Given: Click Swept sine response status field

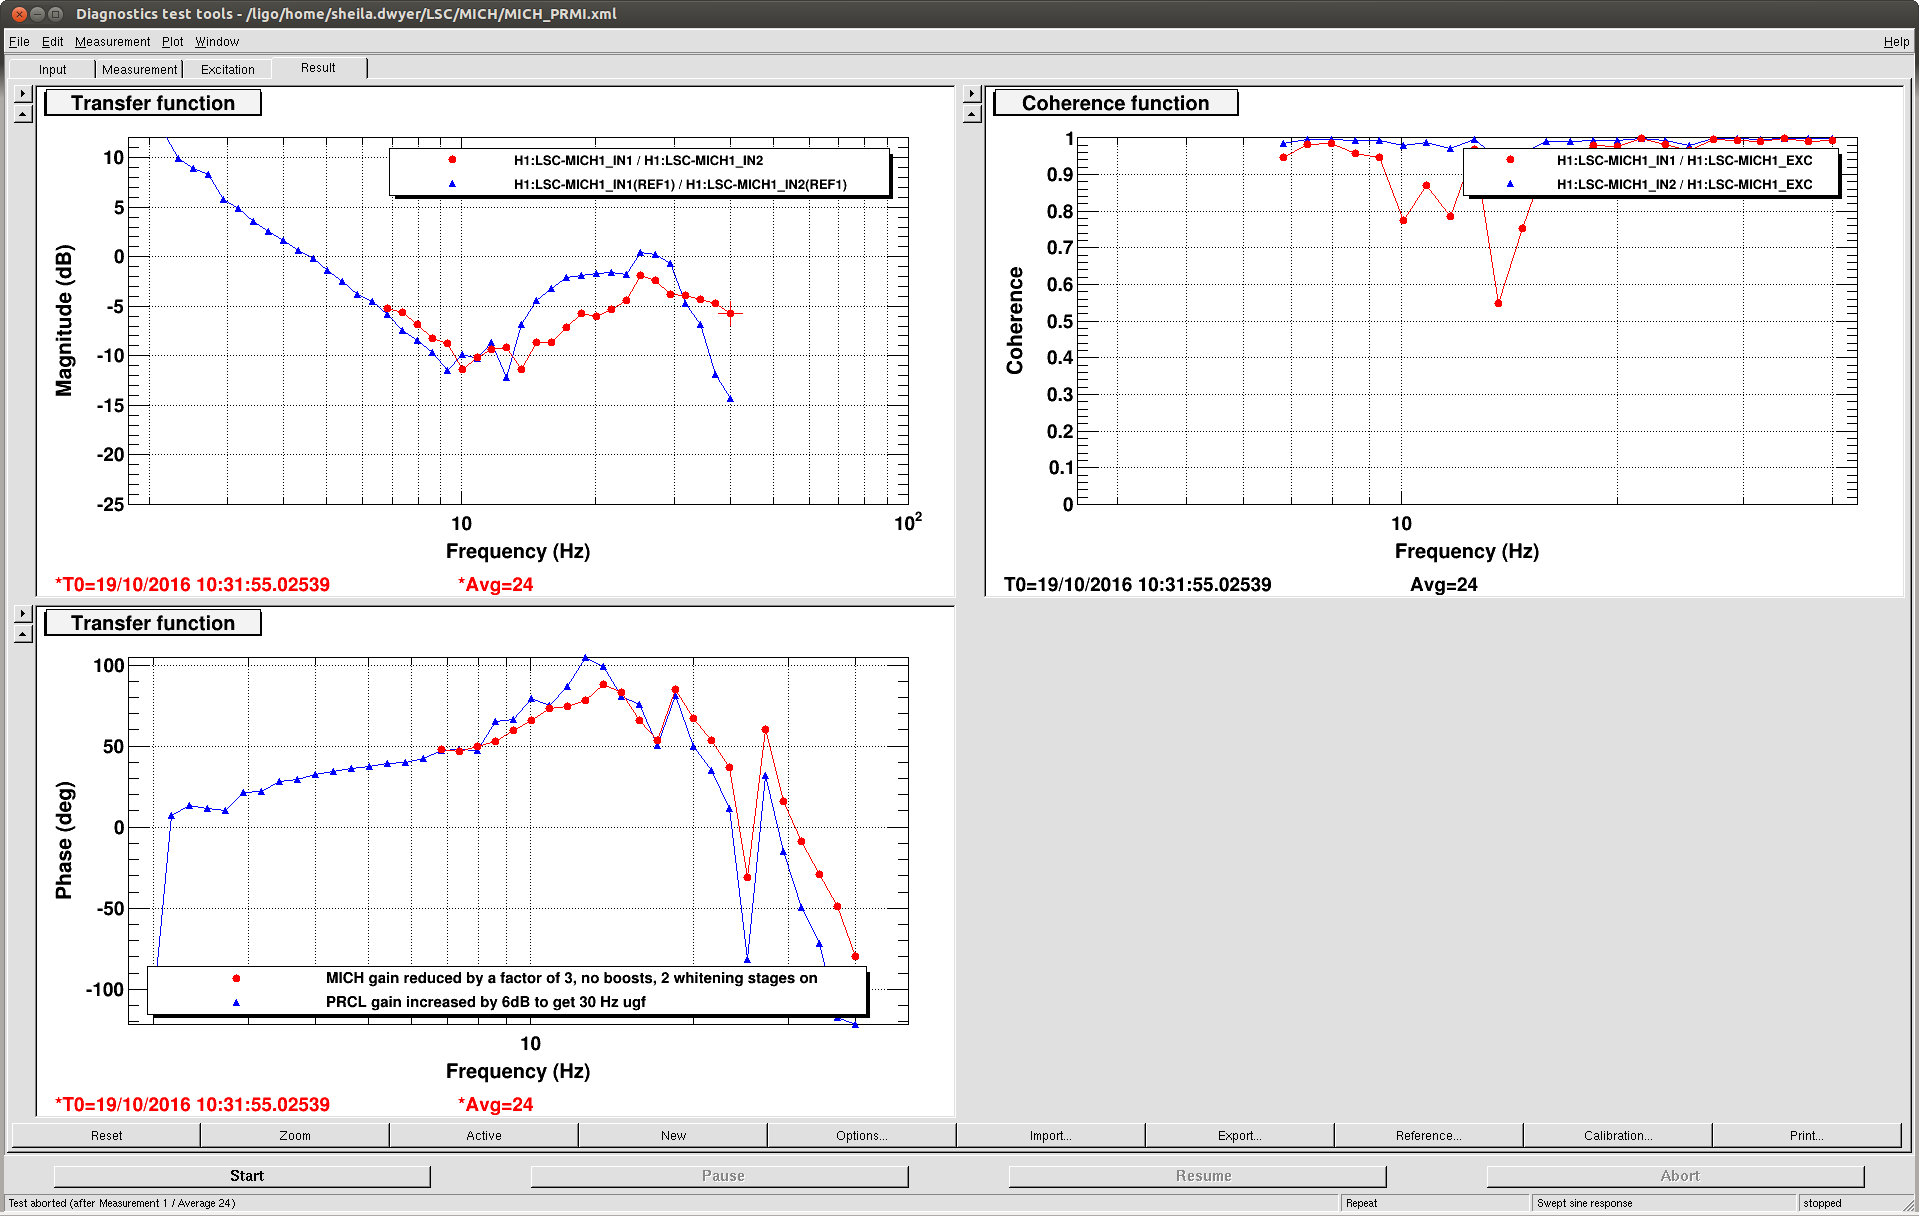Looking at the screenshot, I should click(1663, 1203).
